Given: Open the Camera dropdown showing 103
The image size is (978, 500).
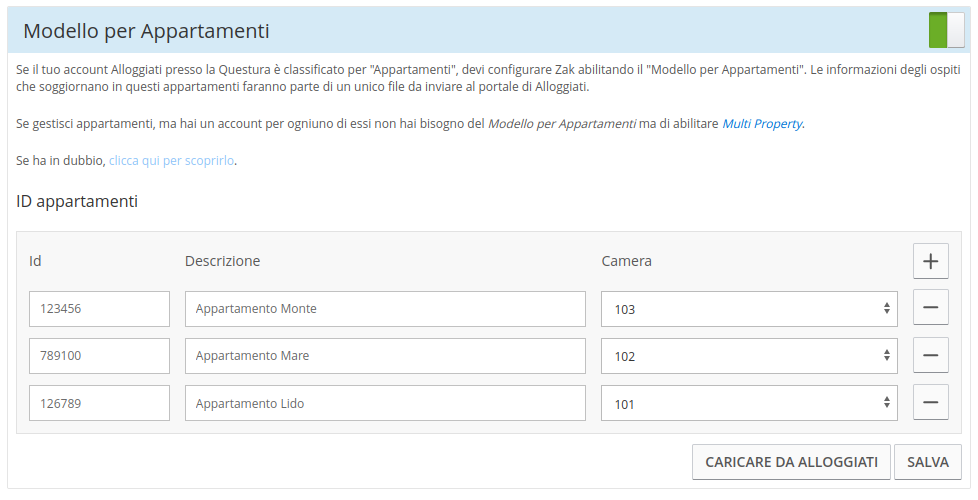Looking at the screenshot, I should pos(749,309).
